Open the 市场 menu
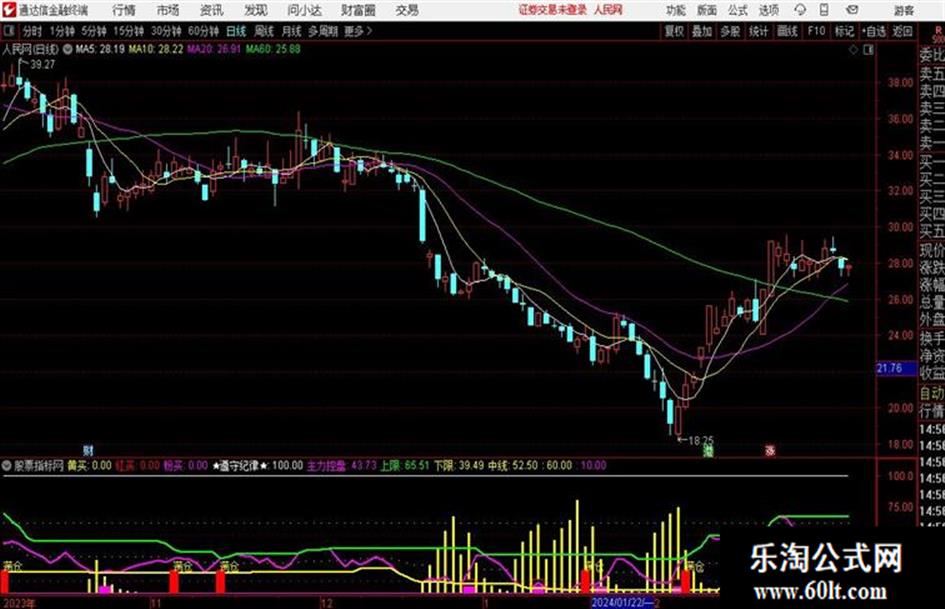Screen dimensions: 945x609 168,10
